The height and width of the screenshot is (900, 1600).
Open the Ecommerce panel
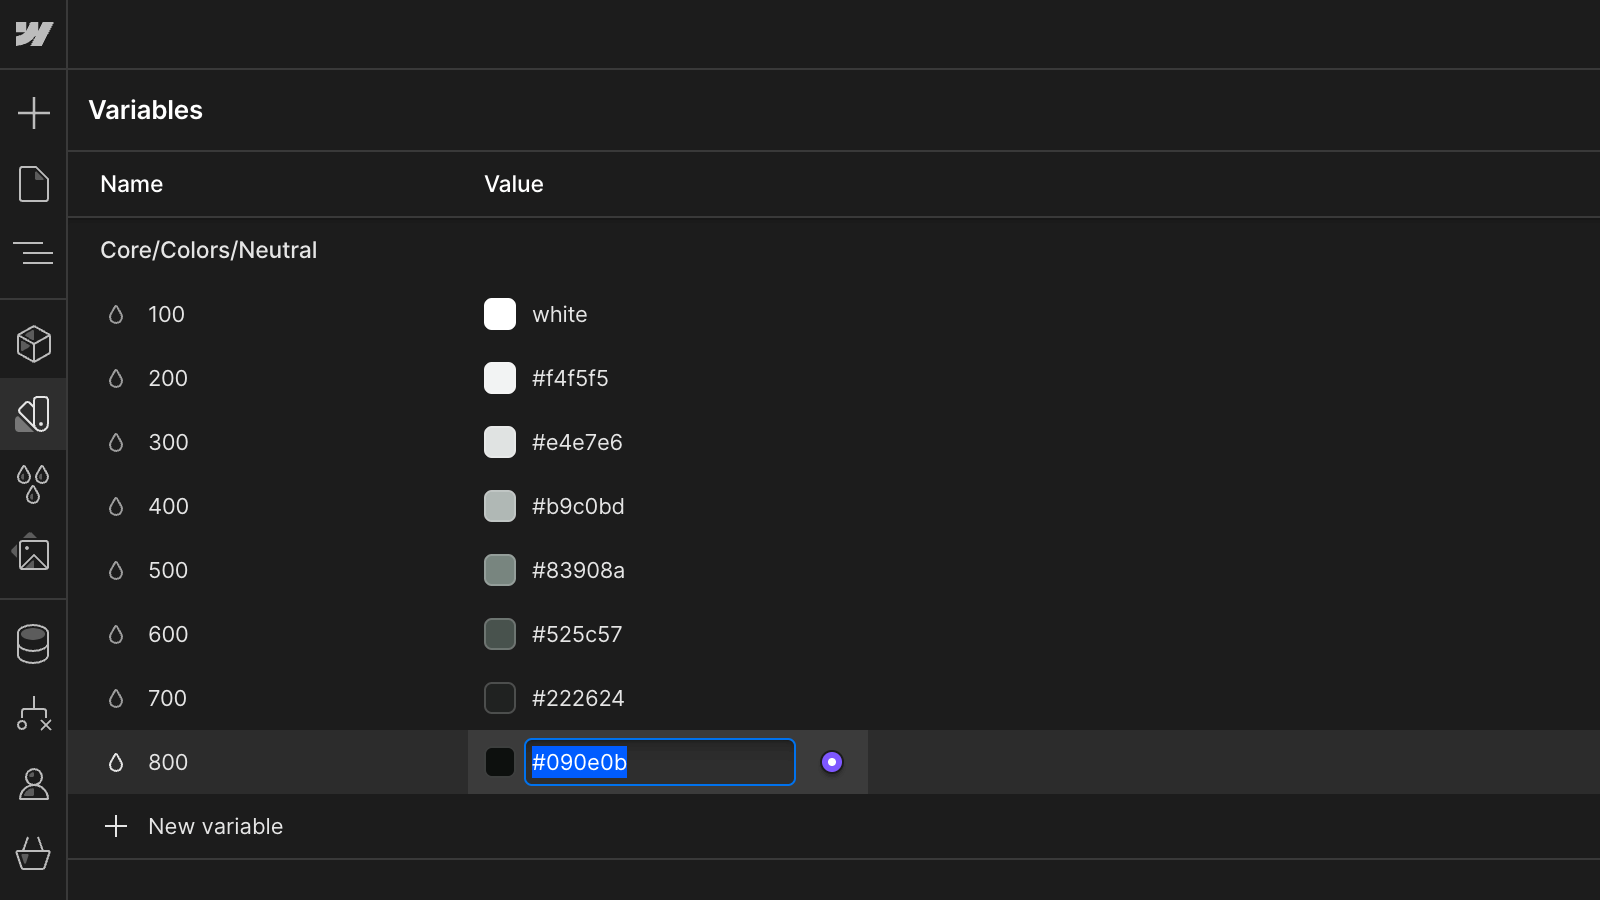pos(34,855)
